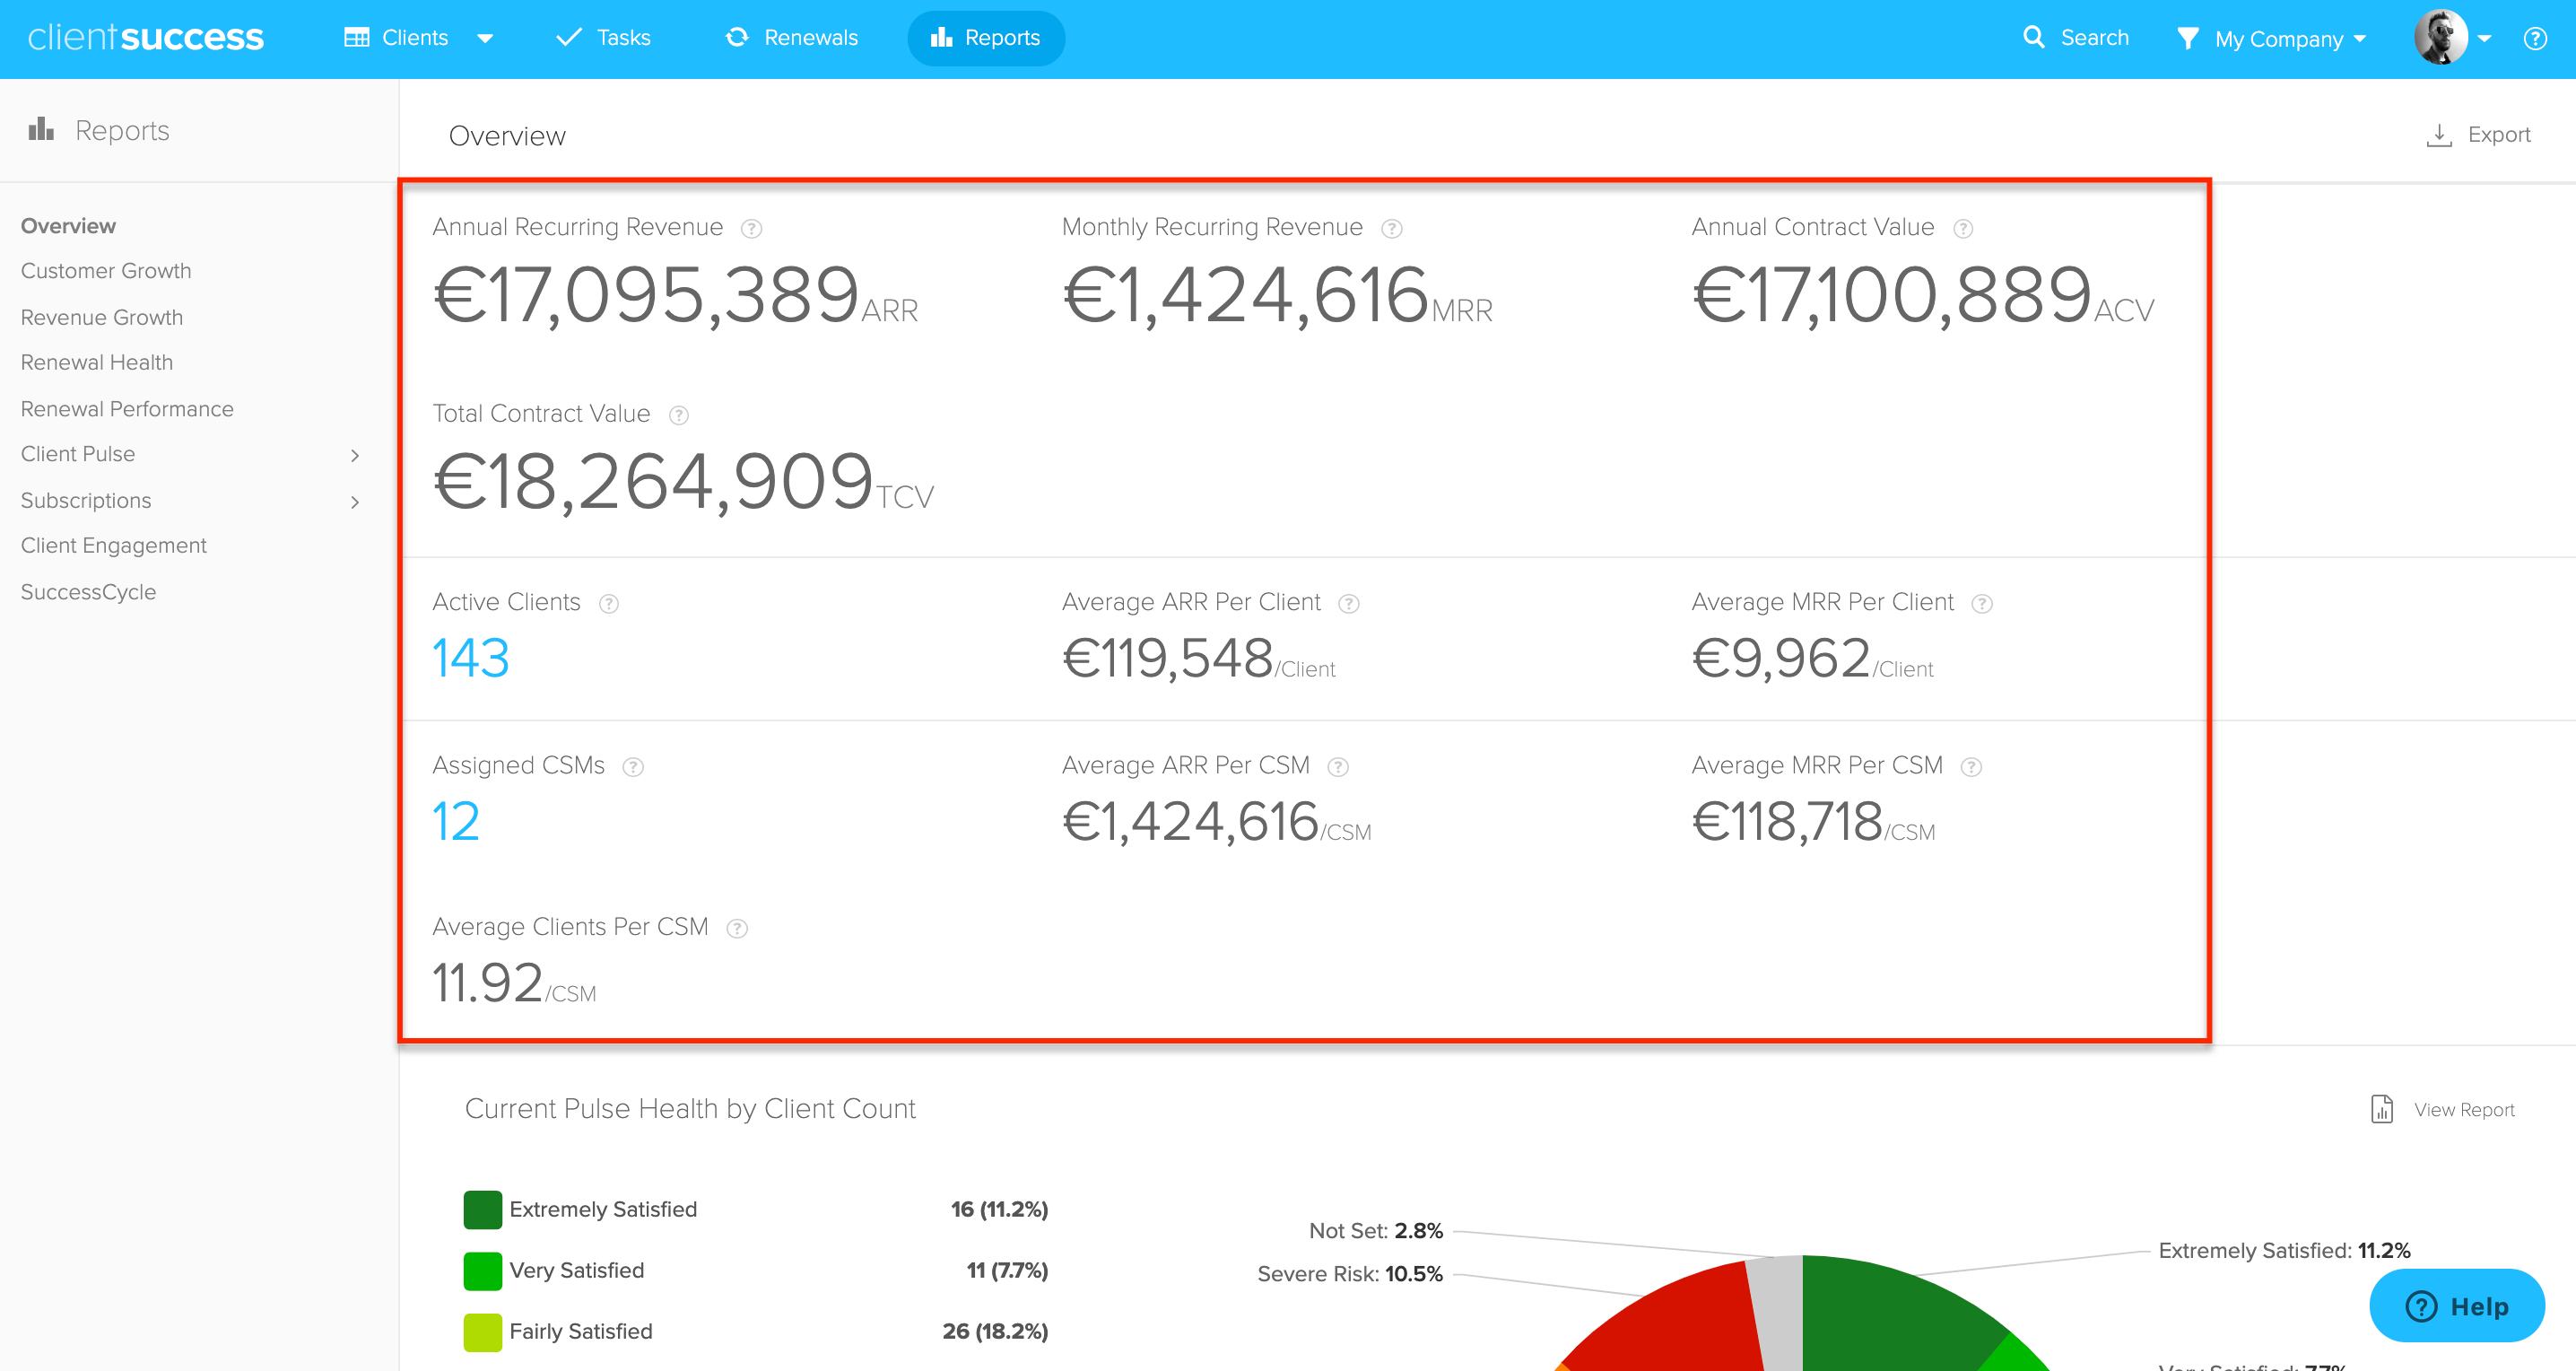Click the help question-mark icon in top bar
Screen dimensions: 2576x1371
(2536, 38)
